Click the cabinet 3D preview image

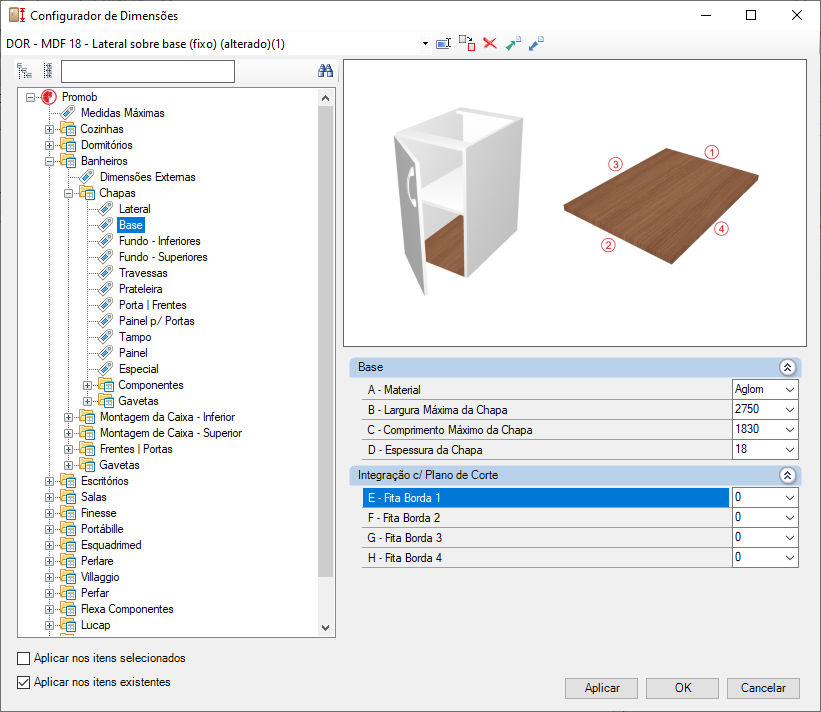click(458, 202)
